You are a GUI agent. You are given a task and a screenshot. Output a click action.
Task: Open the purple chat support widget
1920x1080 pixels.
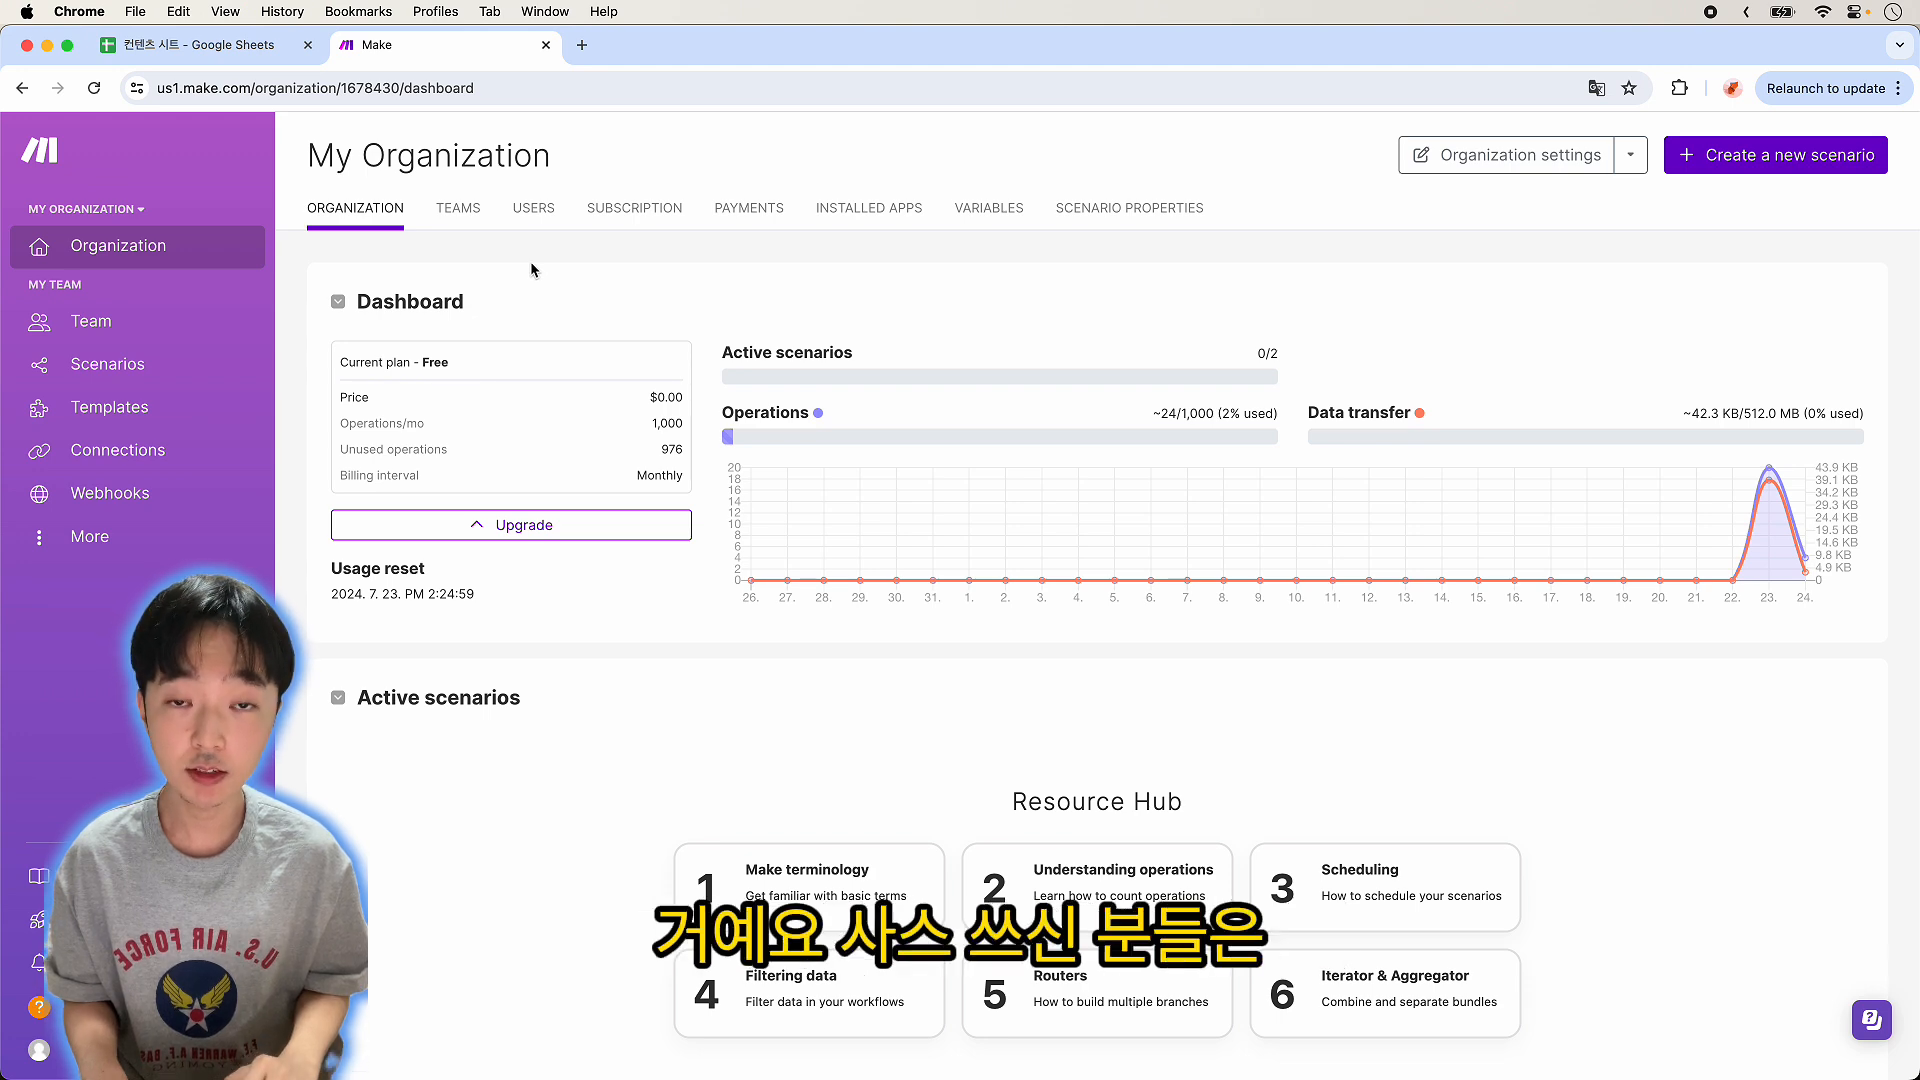1871,1020
